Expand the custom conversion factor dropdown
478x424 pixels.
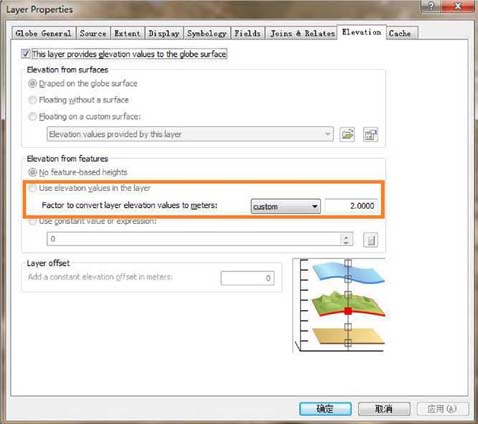(x=286, y=206)
